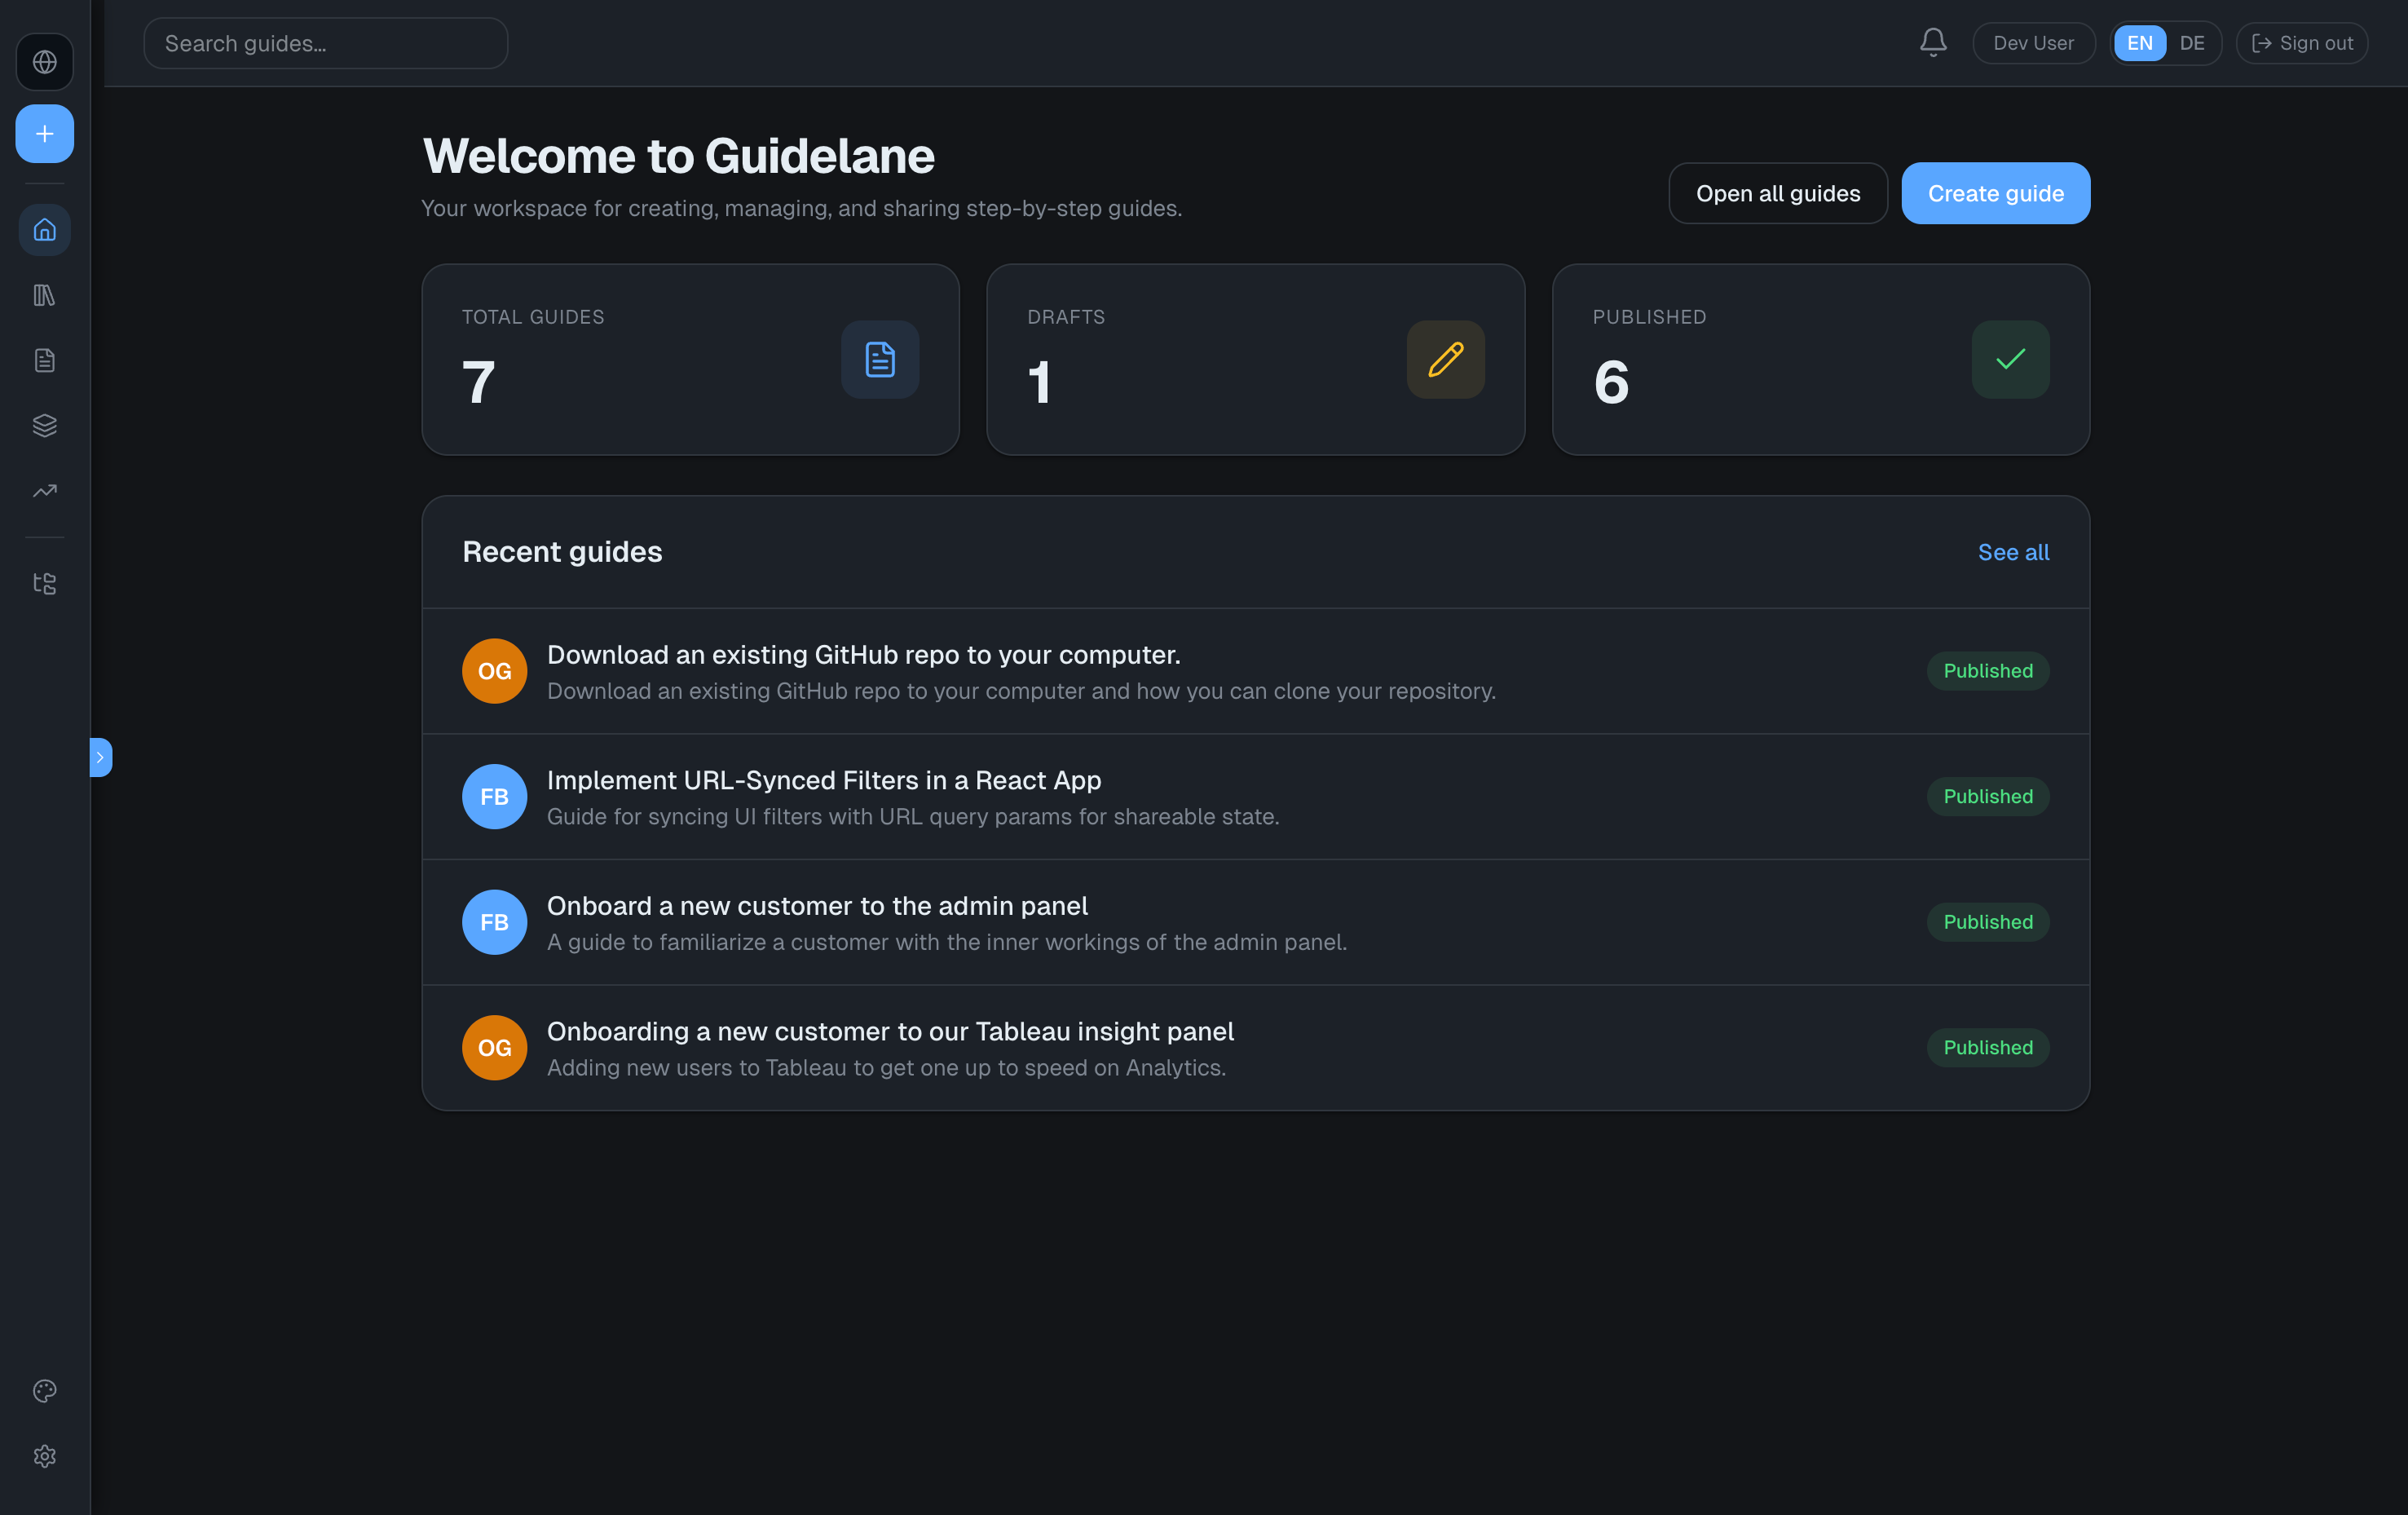This screenshot has width=2408, height=1515.
Task: Open guide 'Download an existing GitHub repo to your computer.'
Action: coord(1255,671)
